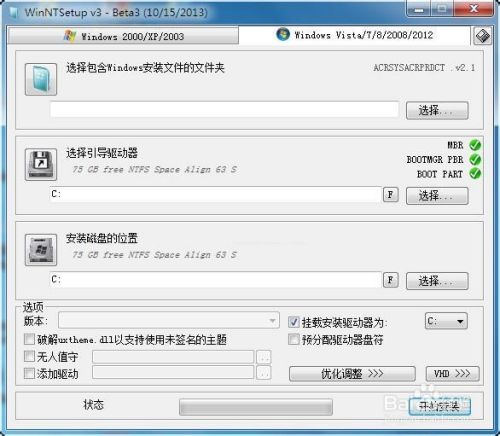This screenshot has width=500, height=436.
Task: Click the installation disk location icon
Action: coord(41,250)
